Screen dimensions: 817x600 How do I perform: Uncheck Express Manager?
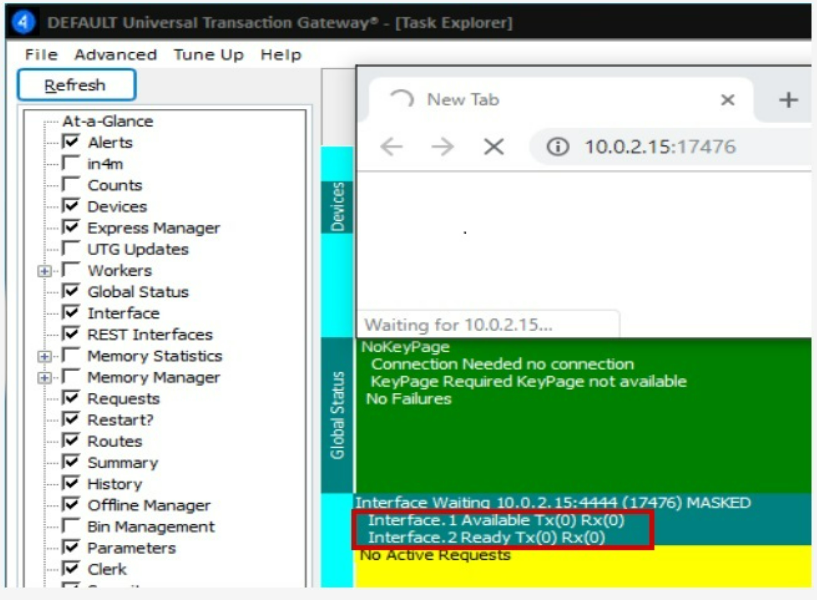click(70, 227)
